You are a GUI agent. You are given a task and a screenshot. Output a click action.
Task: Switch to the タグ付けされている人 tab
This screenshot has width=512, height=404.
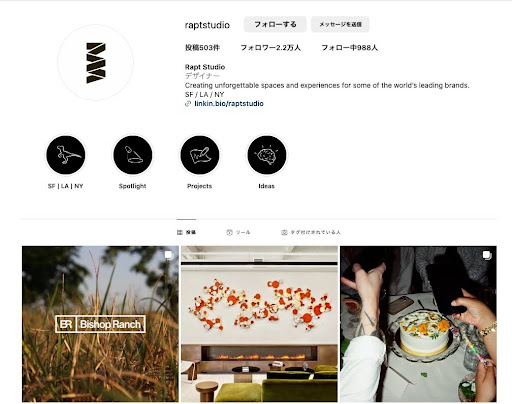(x=311, y=232)
